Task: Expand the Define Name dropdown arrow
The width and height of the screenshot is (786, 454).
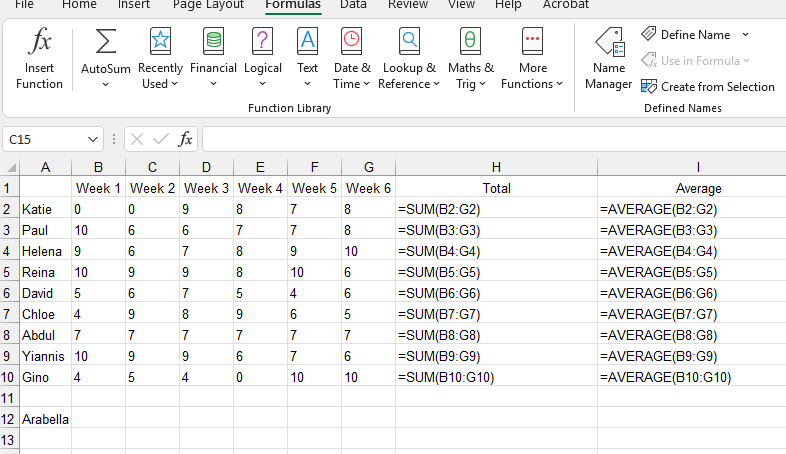Action: (x=745, y=35)
